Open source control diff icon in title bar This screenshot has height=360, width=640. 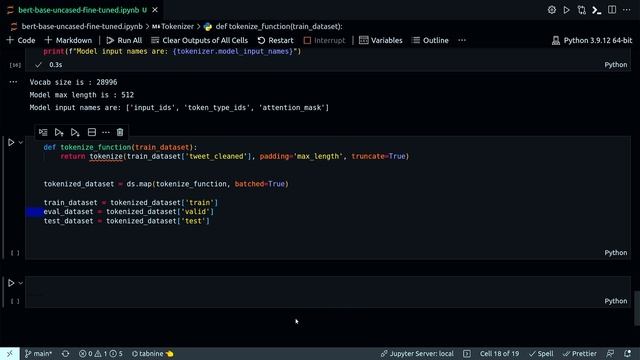click(582, 10)
